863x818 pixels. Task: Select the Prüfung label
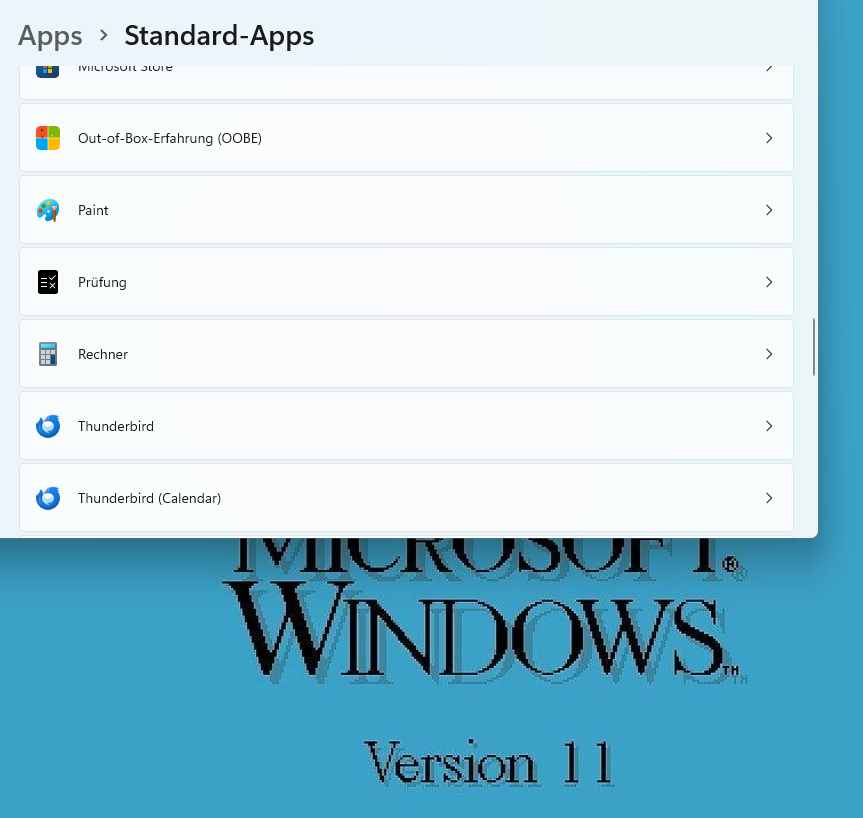(x=102, y=282)
